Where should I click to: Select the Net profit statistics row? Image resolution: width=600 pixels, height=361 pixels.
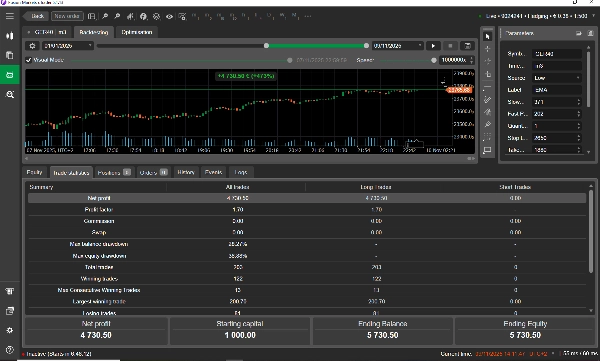click(307, 198)
